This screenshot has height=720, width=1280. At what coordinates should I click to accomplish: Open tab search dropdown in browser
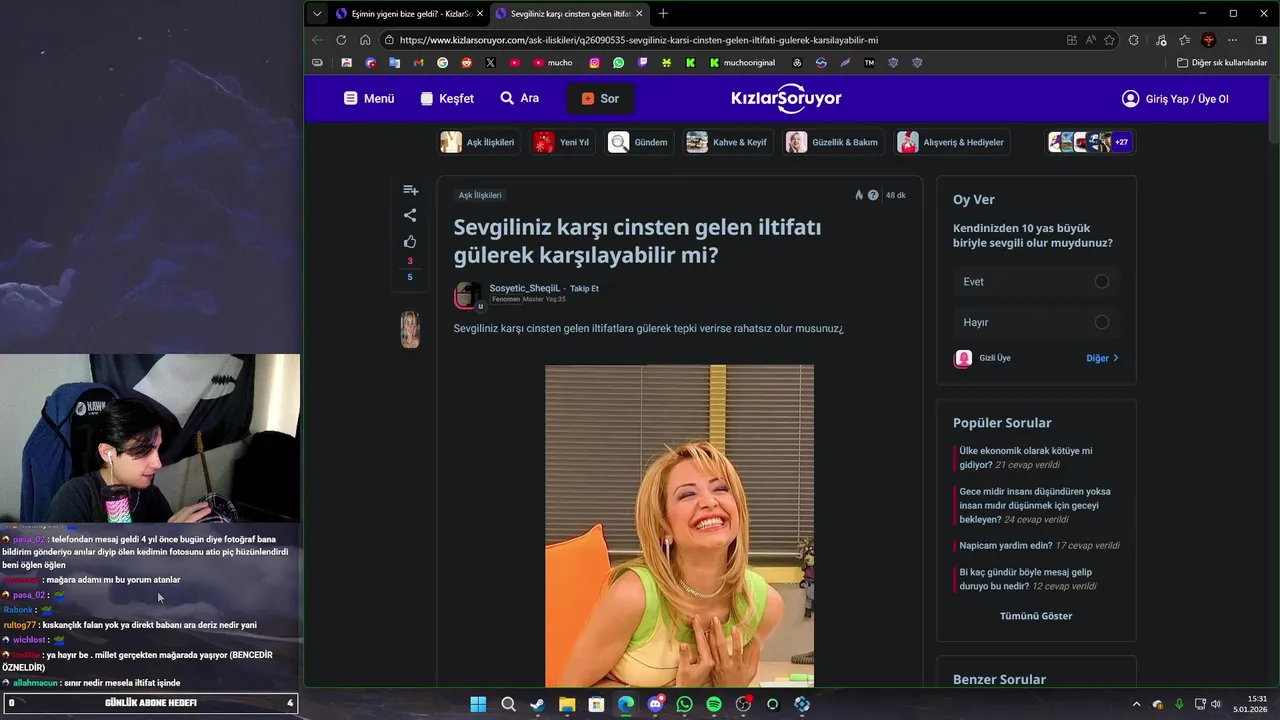317,13
